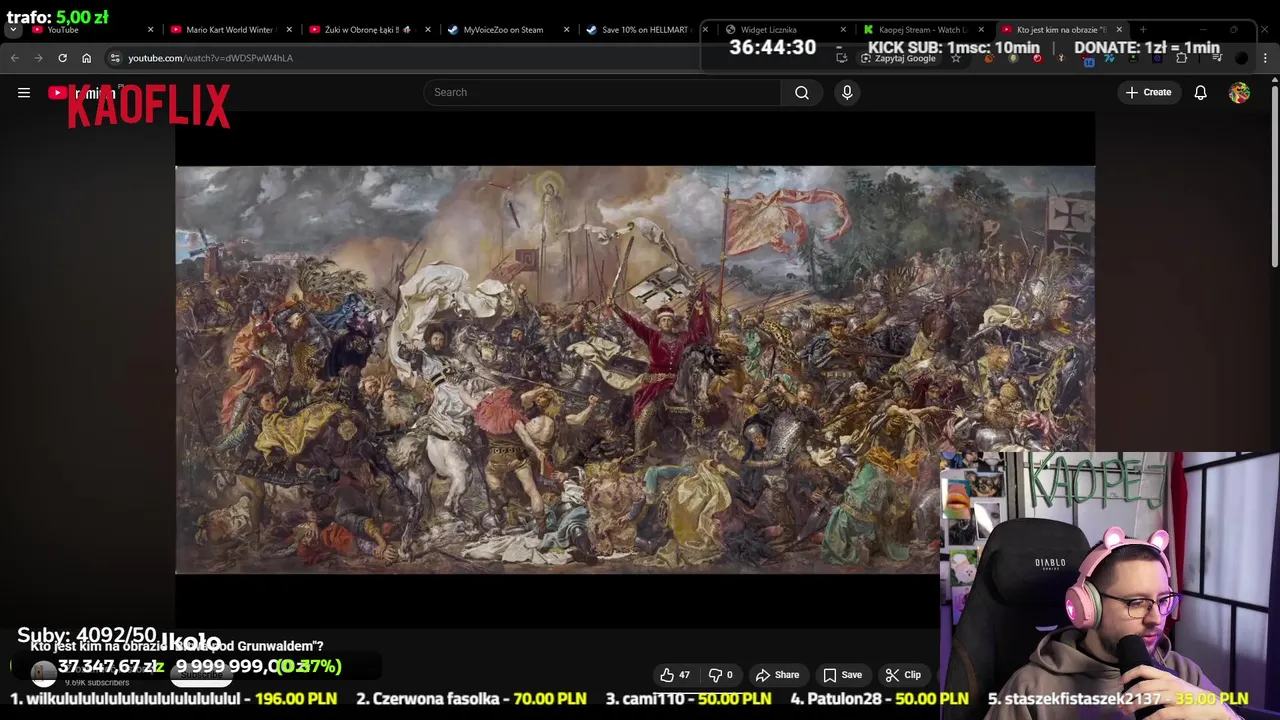Share the video

click(777, 675)
